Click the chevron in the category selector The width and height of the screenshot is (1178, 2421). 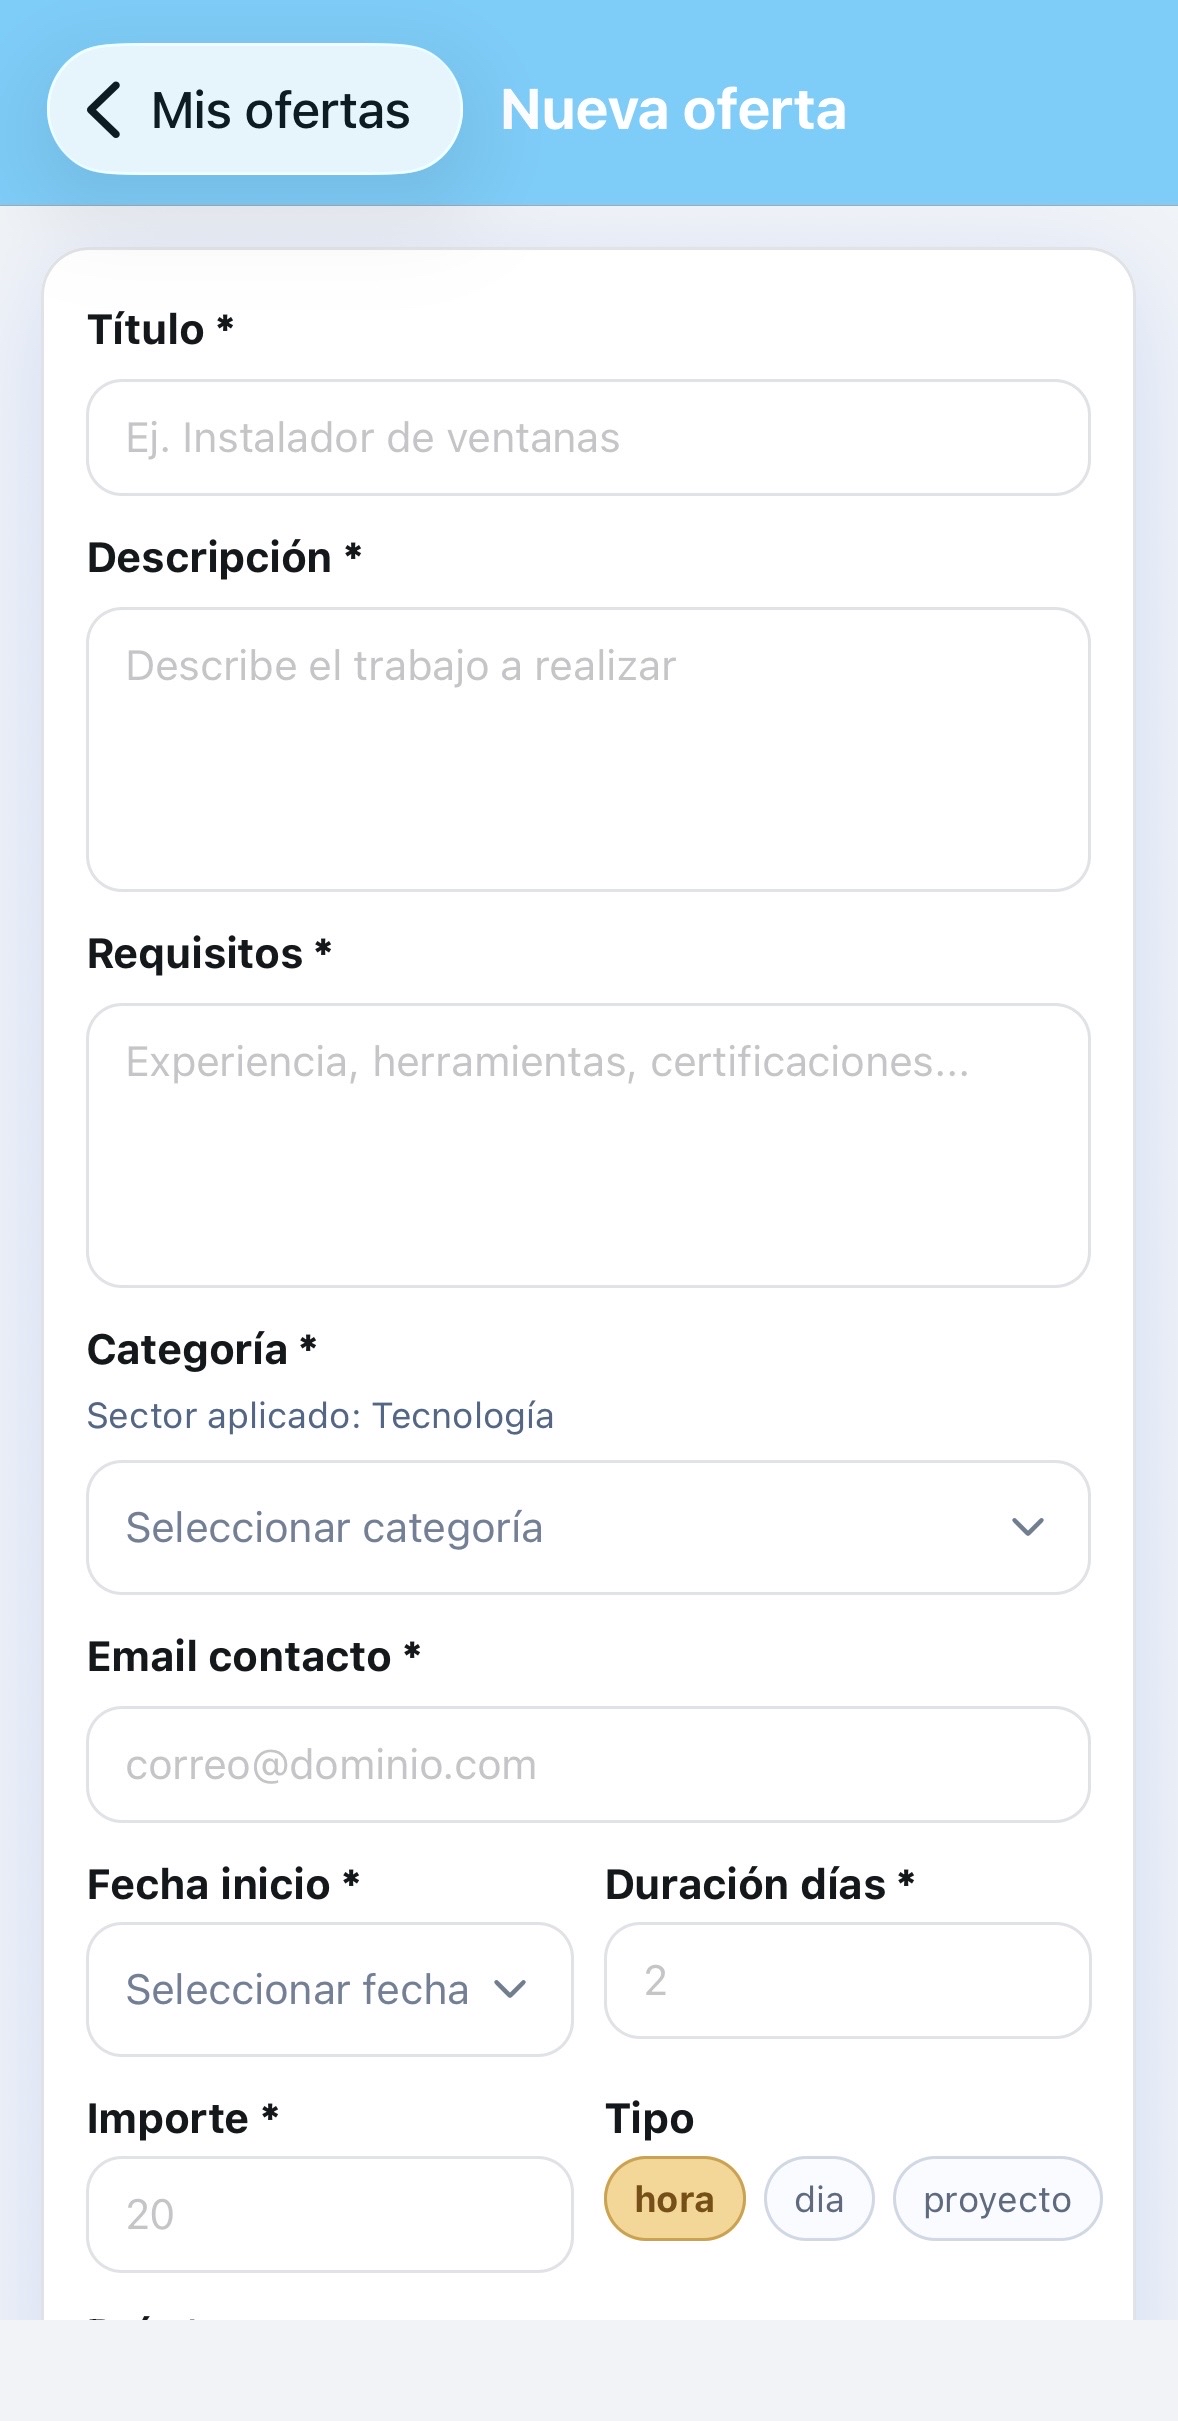[1027, 1528]
